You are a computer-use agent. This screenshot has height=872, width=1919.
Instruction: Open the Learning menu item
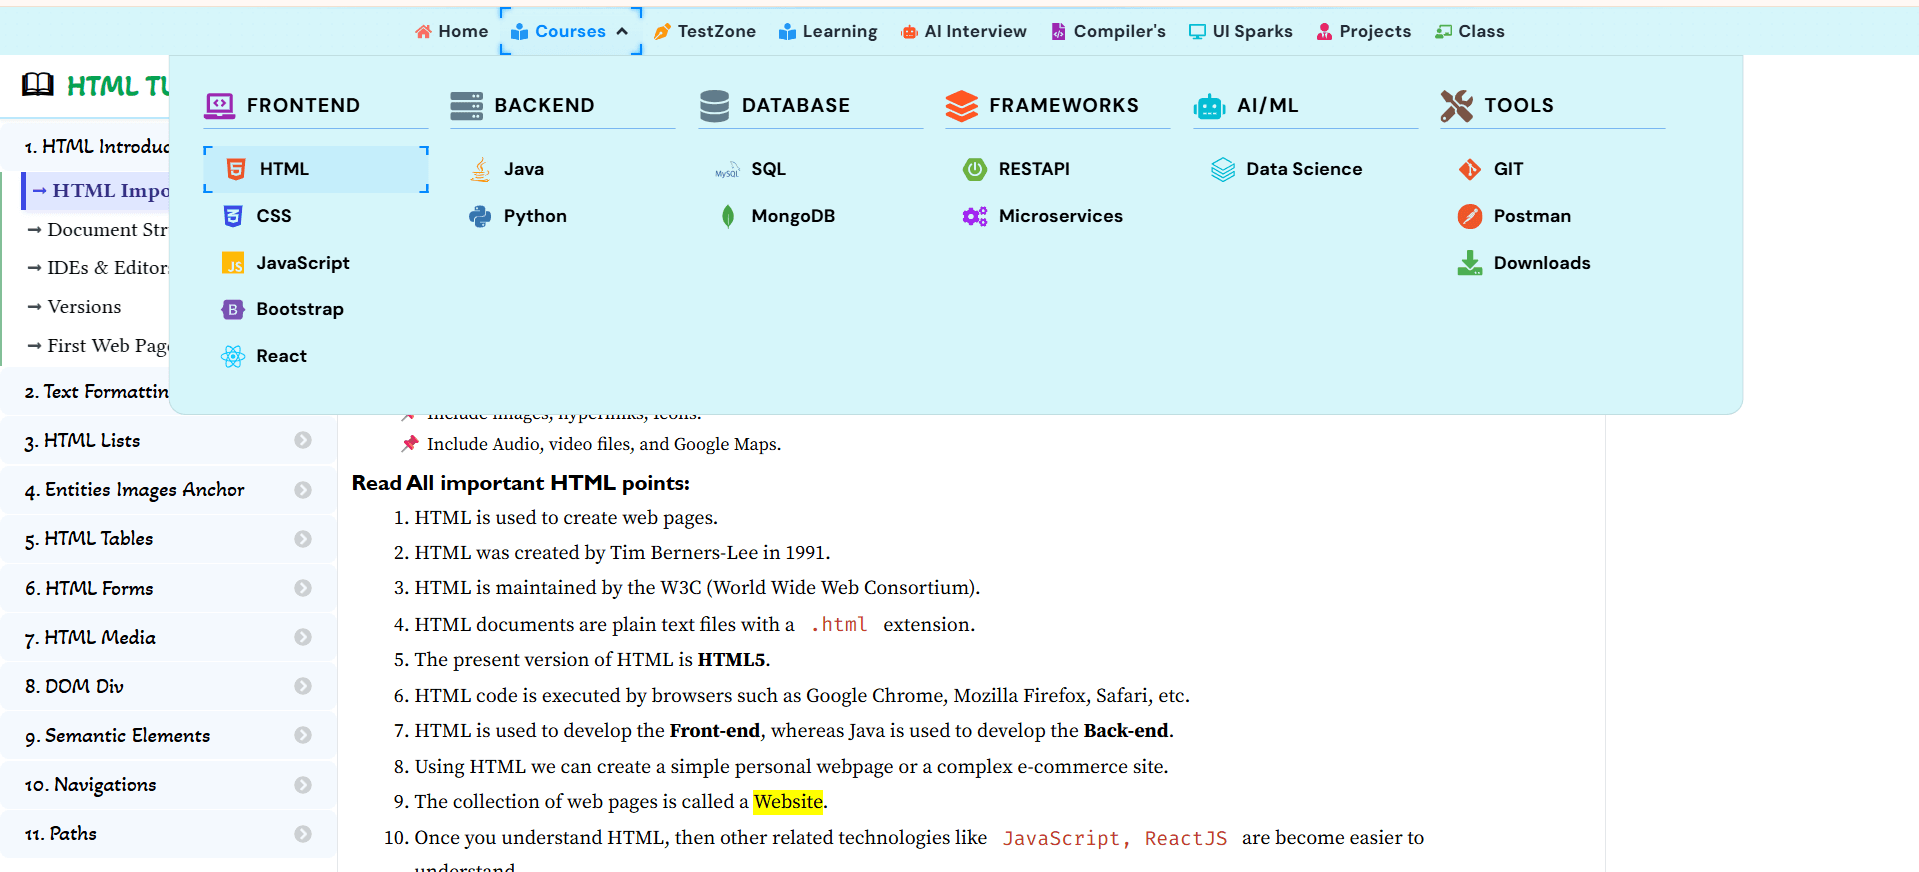(828, 31)
